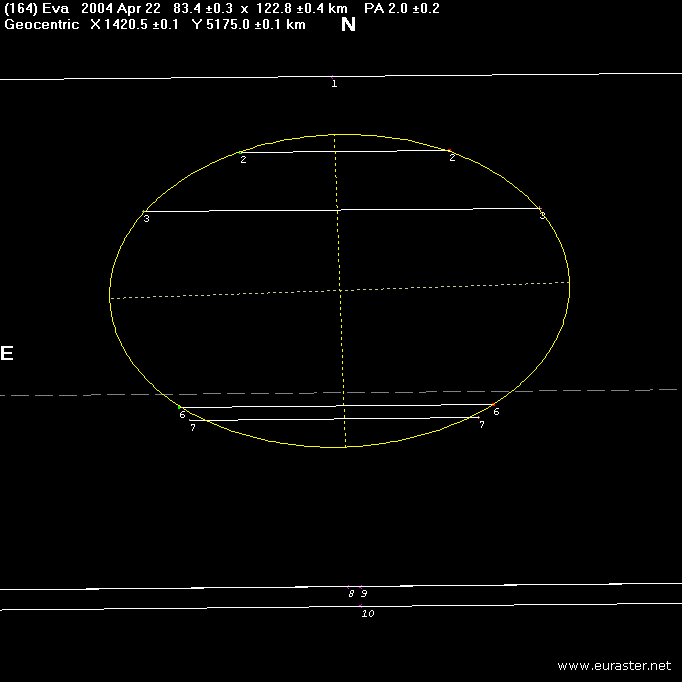Screen dimensions: 682x682
Task: Click the right chord 2 endpoint label
Action: [452, 157]
